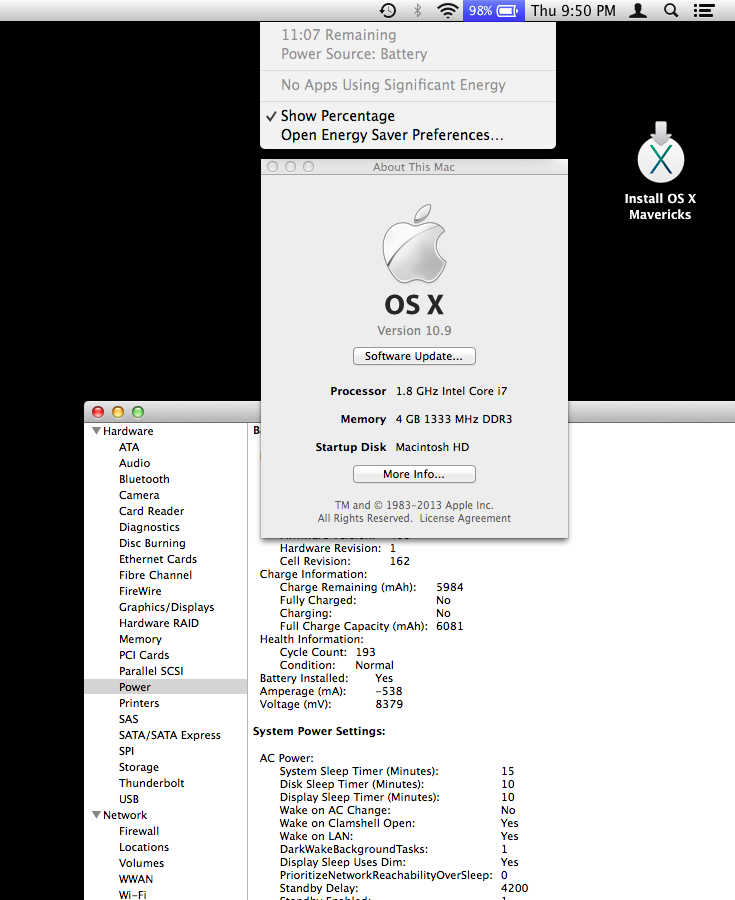This screenshot has width=735, height=900.
Task: Click System Power Settings heading
Action: [319, 731]
